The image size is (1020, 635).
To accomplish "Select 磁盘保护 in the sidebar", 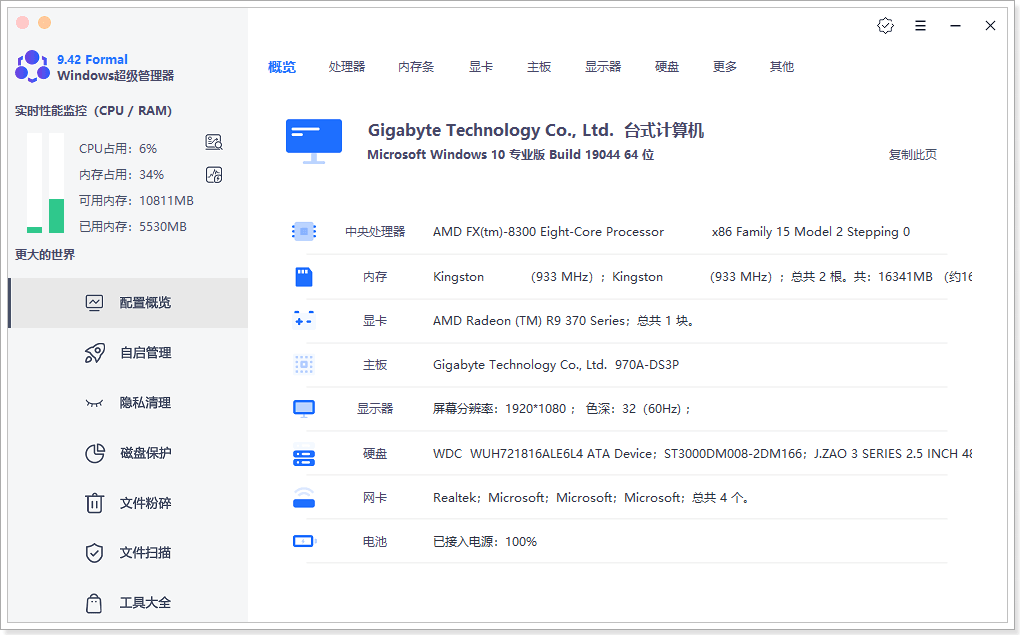I will click(128, 453).
